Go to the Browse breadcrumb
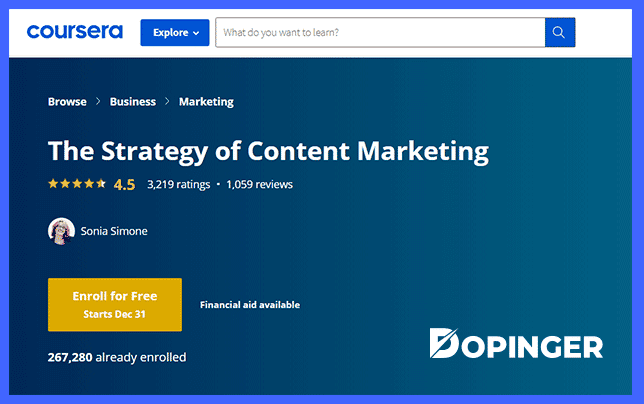The image size is (644, 404). (x=67, y=101)
